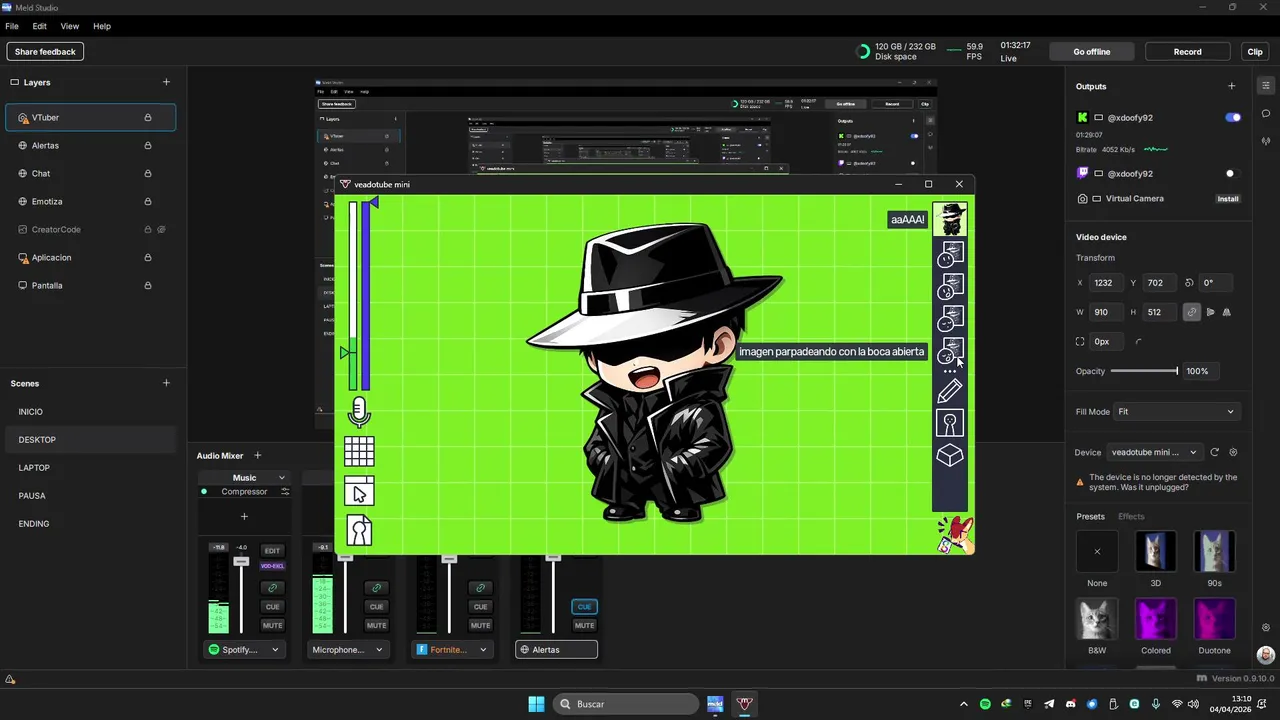The height and width of the screenshot is (720, 1280).
Task: Show hidden tray icons chevron
Action: (964, 704)
